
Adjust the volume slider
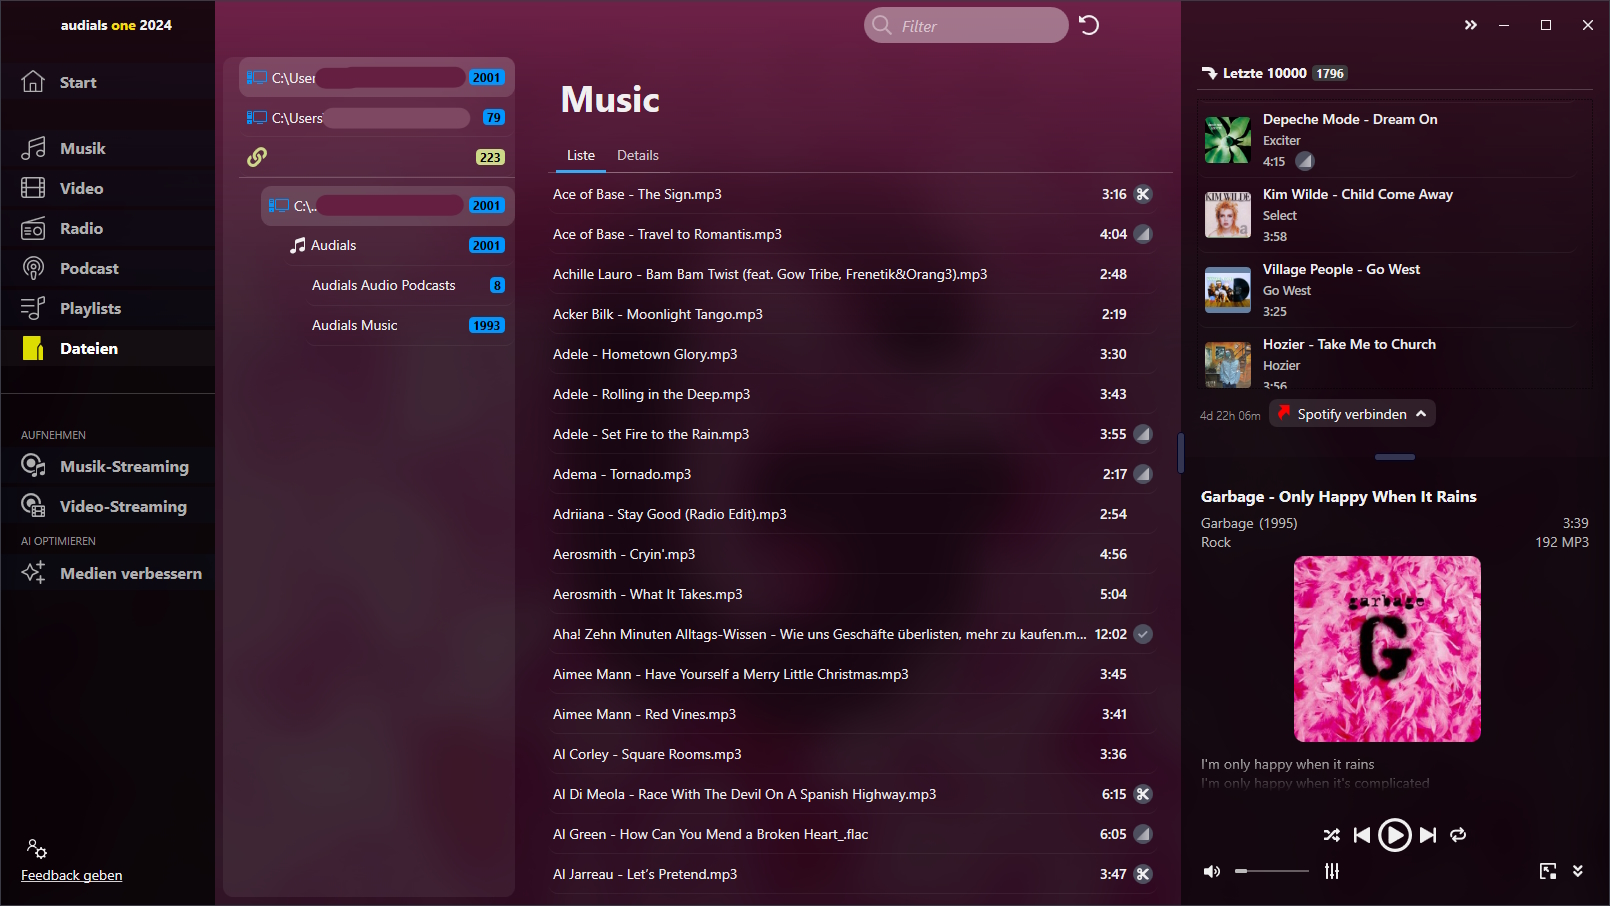click(x=1272, y=871)
